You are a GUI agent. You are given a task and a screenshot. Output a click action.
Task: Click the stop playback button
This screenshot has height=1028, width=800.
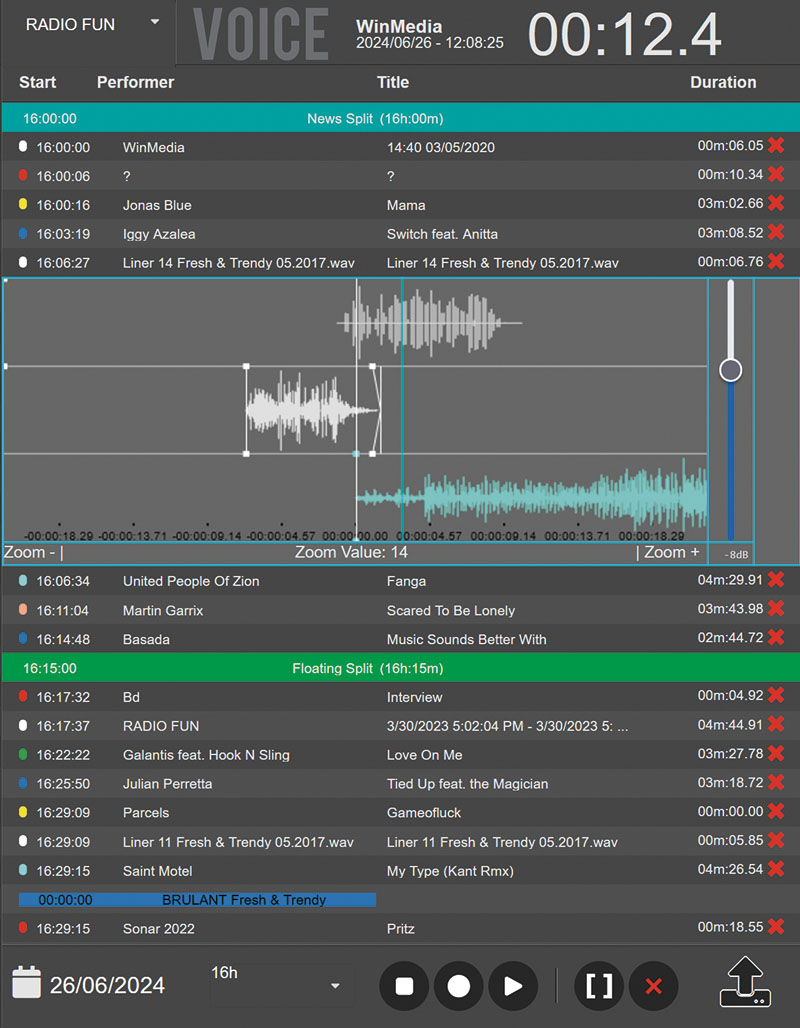[404, 986]
